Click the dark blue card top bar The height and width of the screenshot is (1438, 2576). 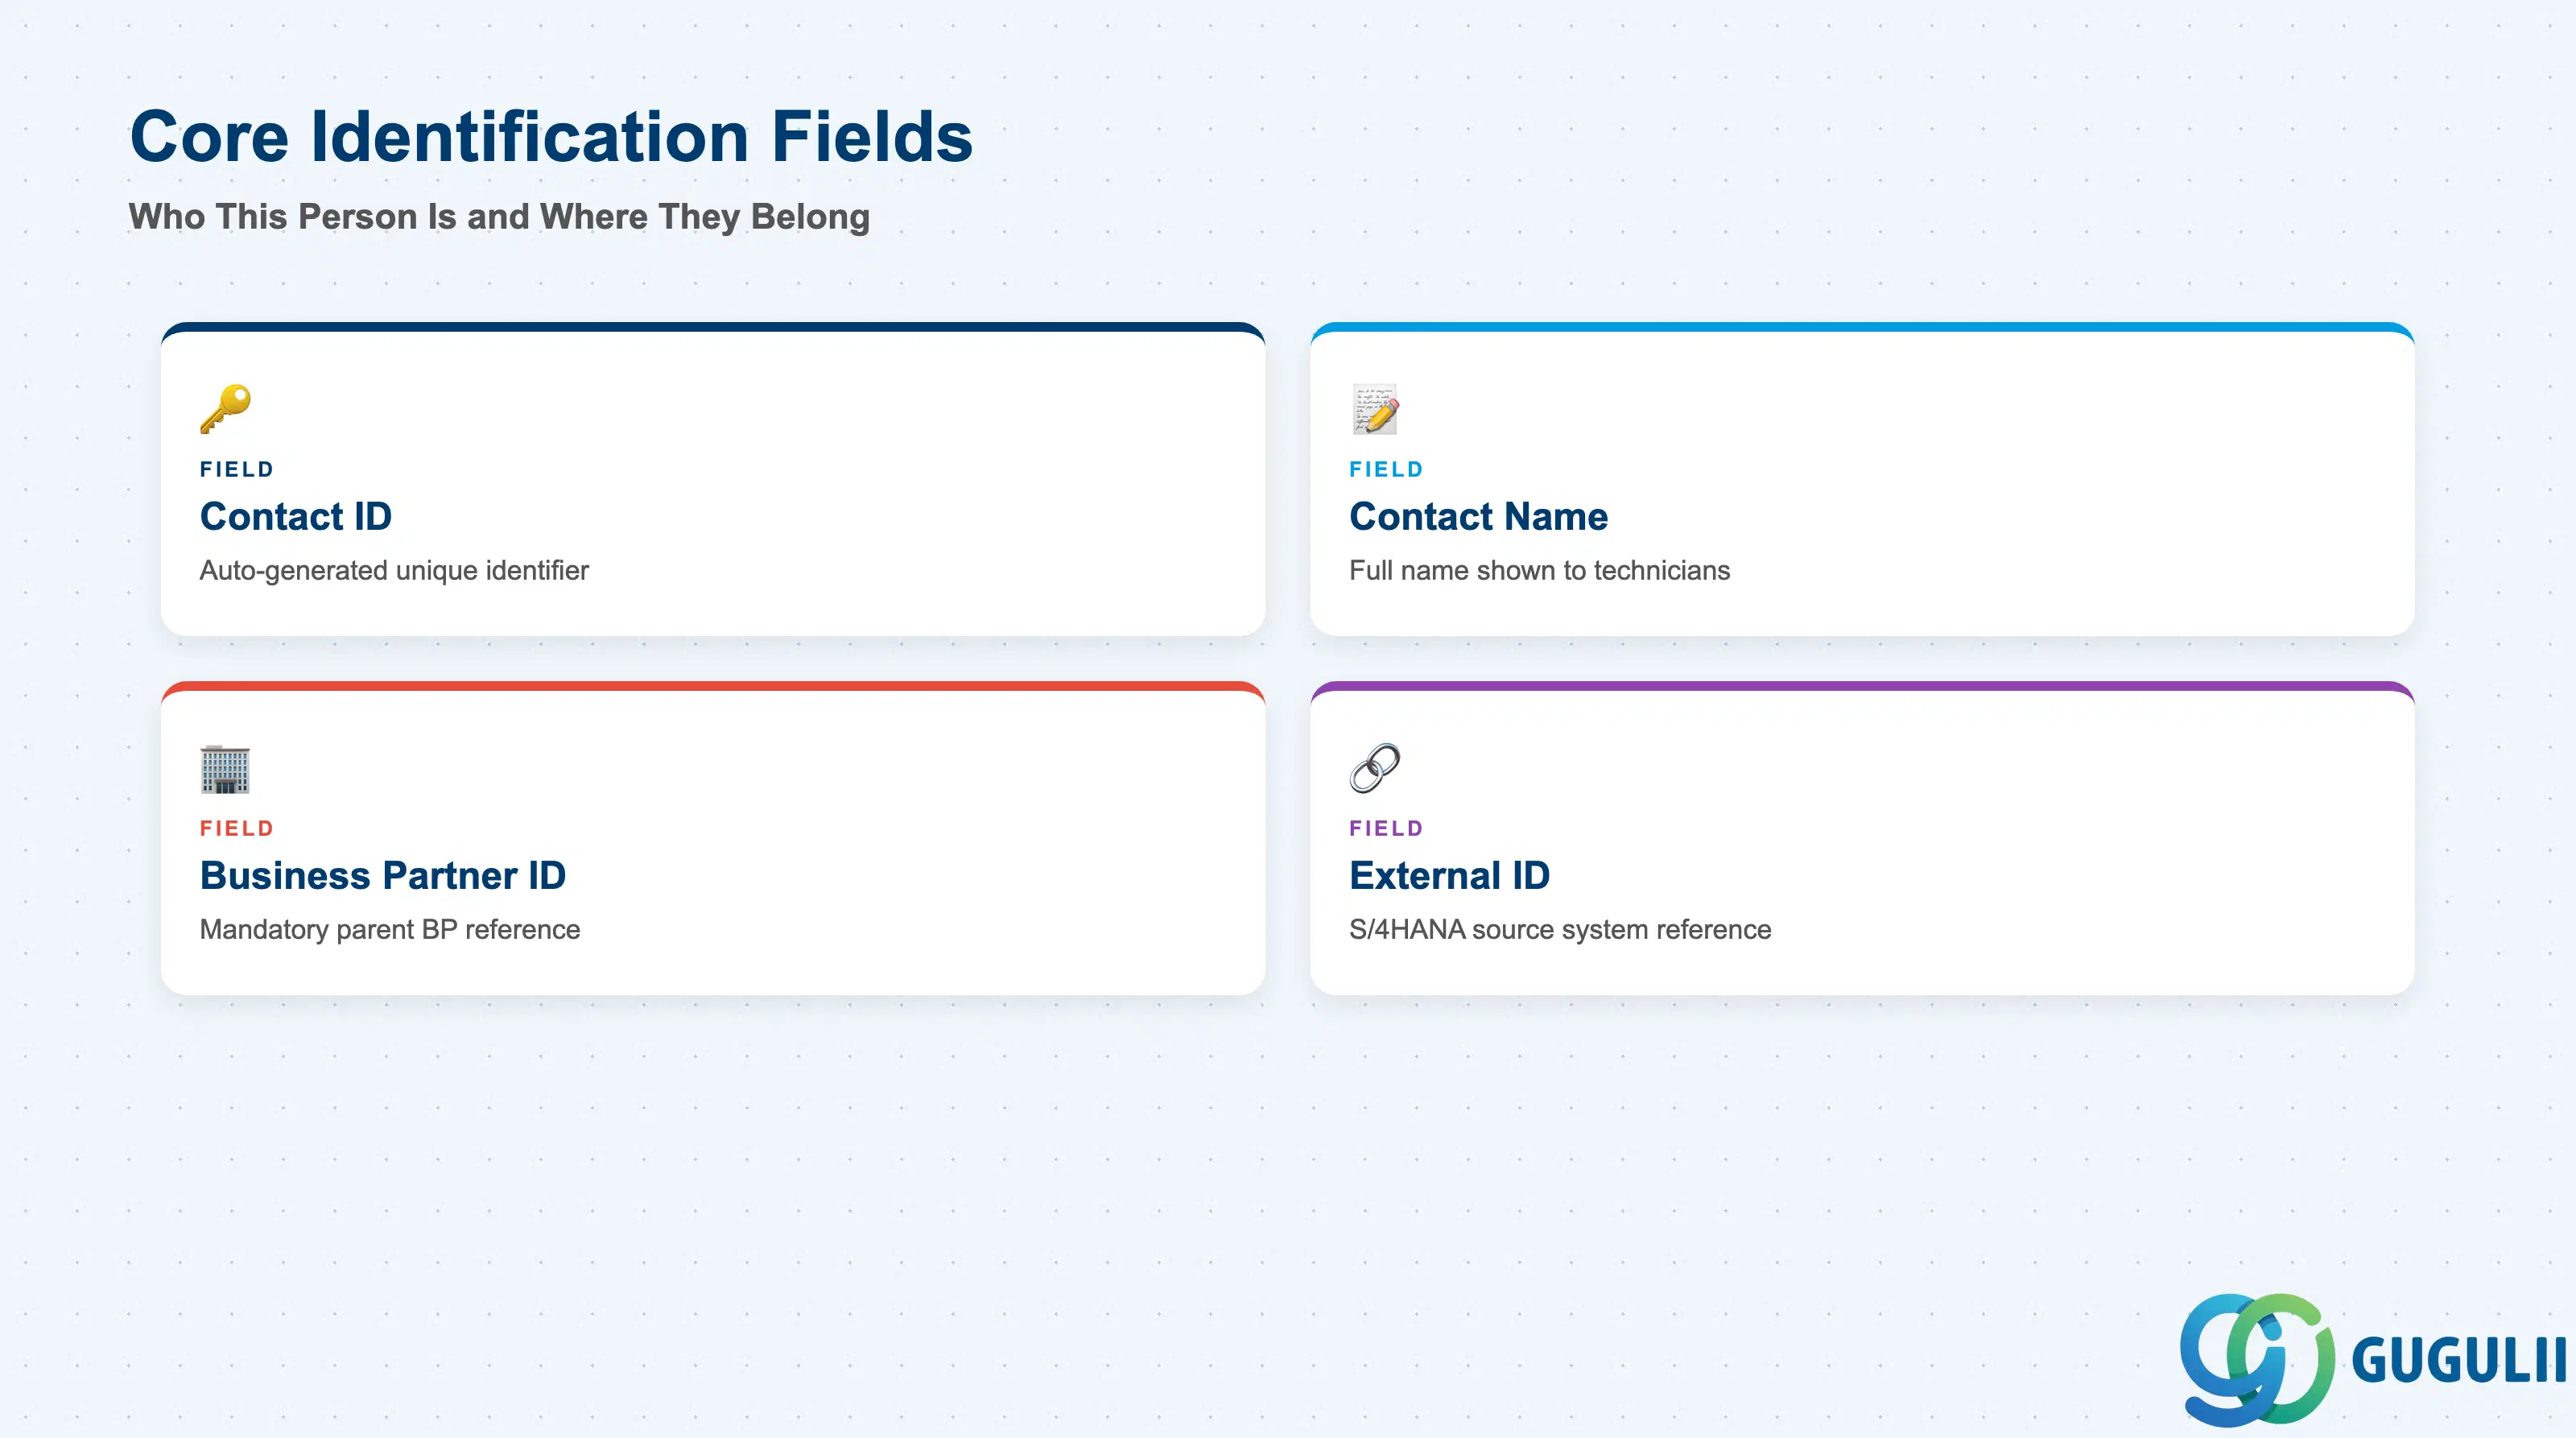(713, 327)
